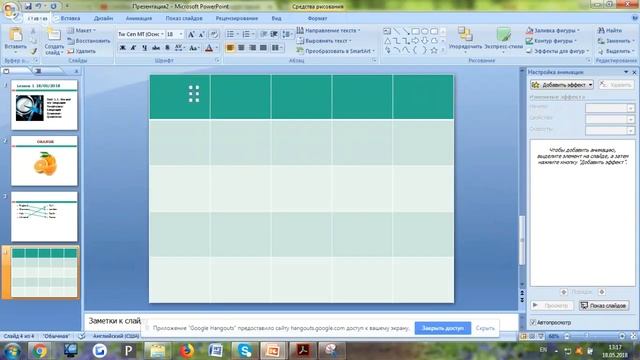Click the Удалить slide button
This screenshot has height=360, width=640.
coord(82,51)
